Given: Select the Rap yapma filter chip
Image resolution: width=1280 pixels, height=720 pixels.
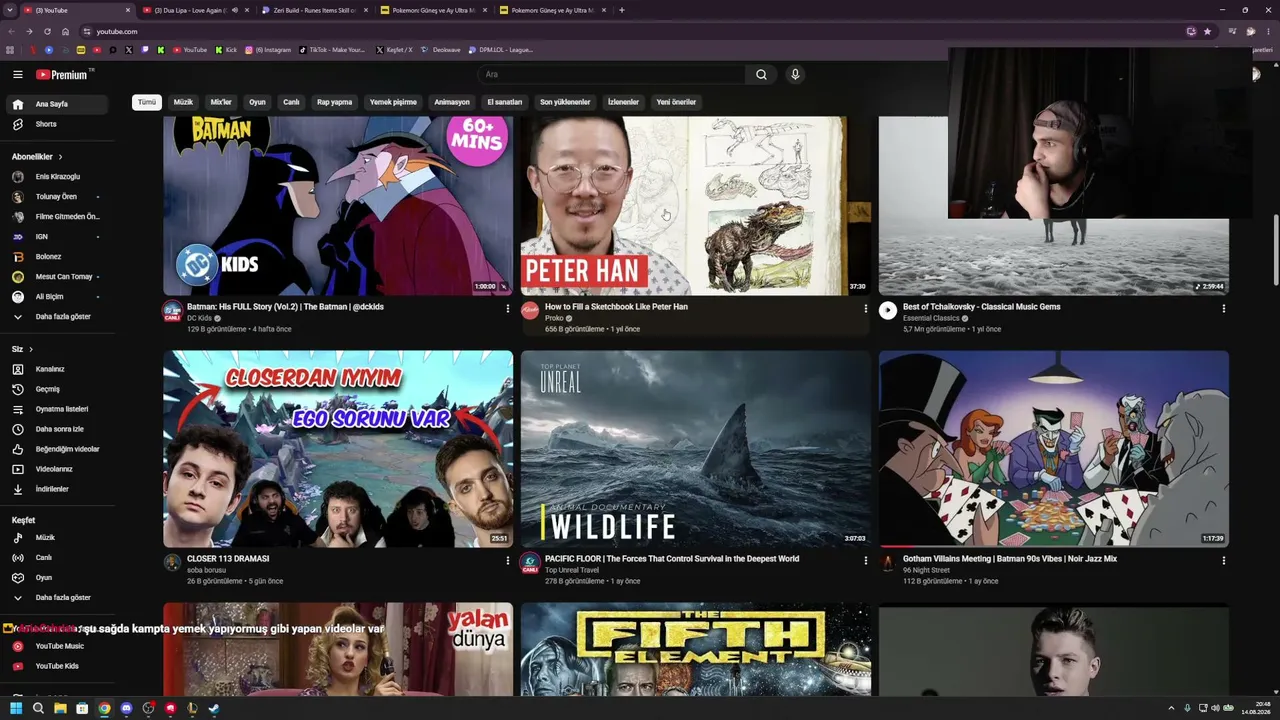Looking at the screenshot, I should tap(335, 102).
